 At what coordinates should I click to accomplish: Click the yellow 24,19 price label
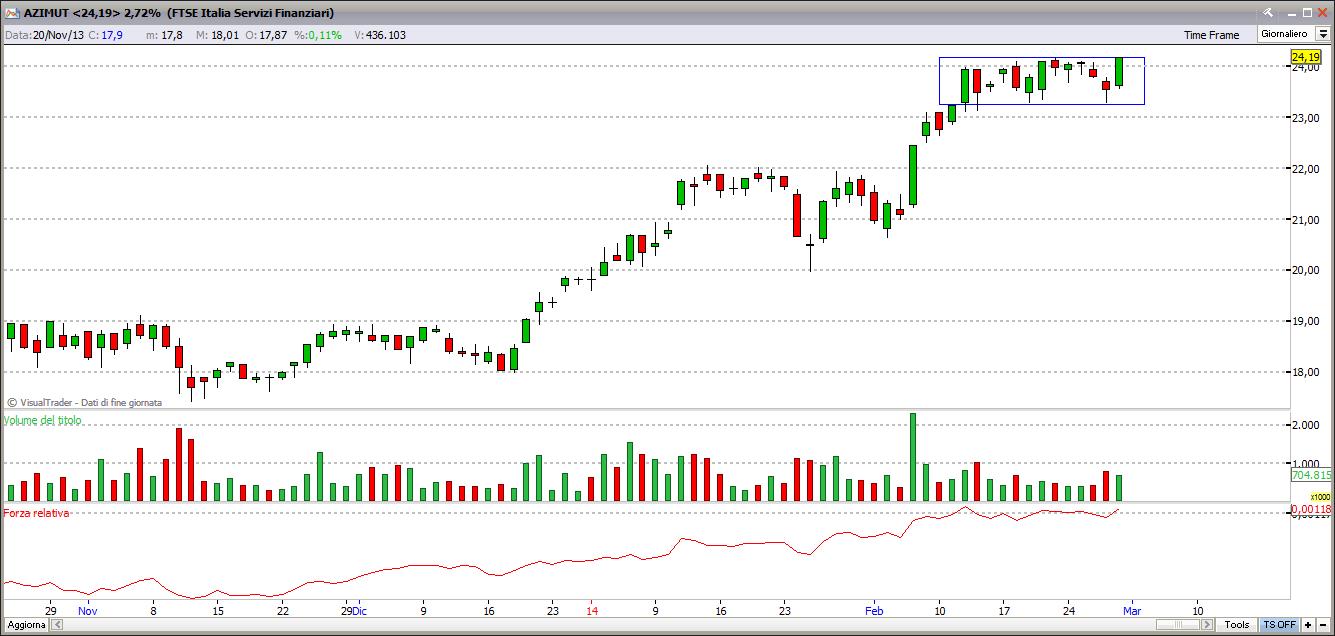(x=1306, y=58)
